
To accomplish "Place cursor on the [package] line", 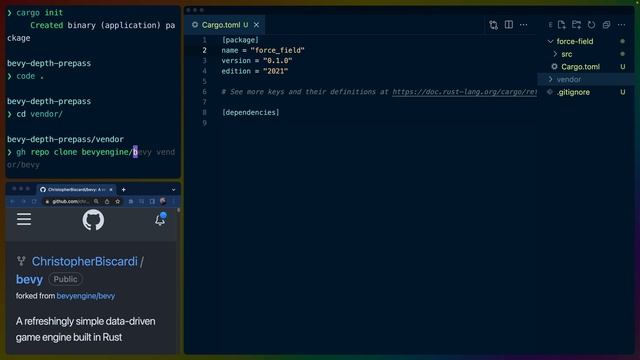I will 240,40.
